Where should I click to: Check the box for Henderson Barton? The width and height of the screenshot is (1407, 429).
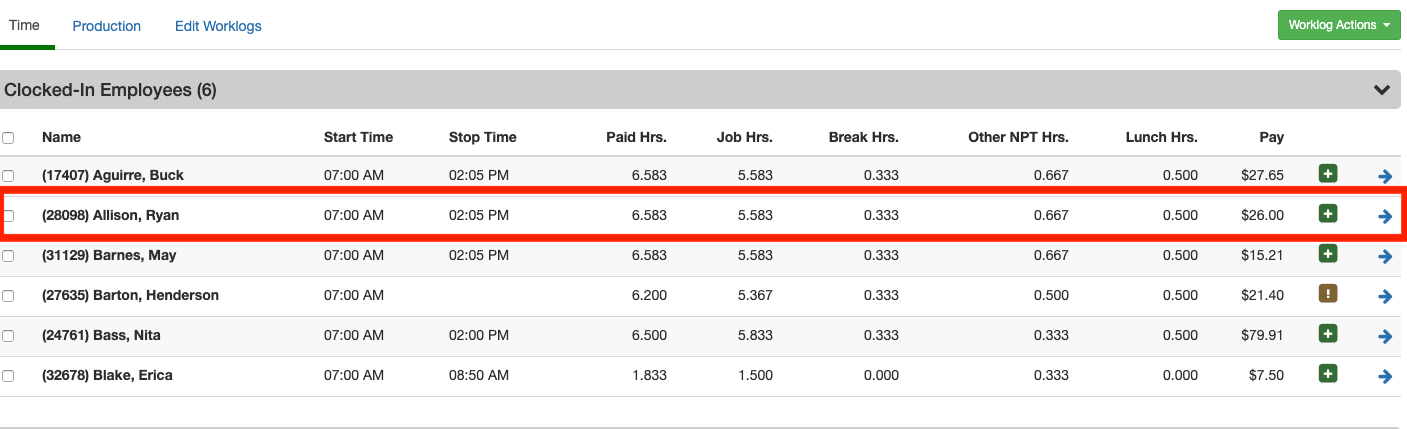pyautogui.click(x=9, y=296)
